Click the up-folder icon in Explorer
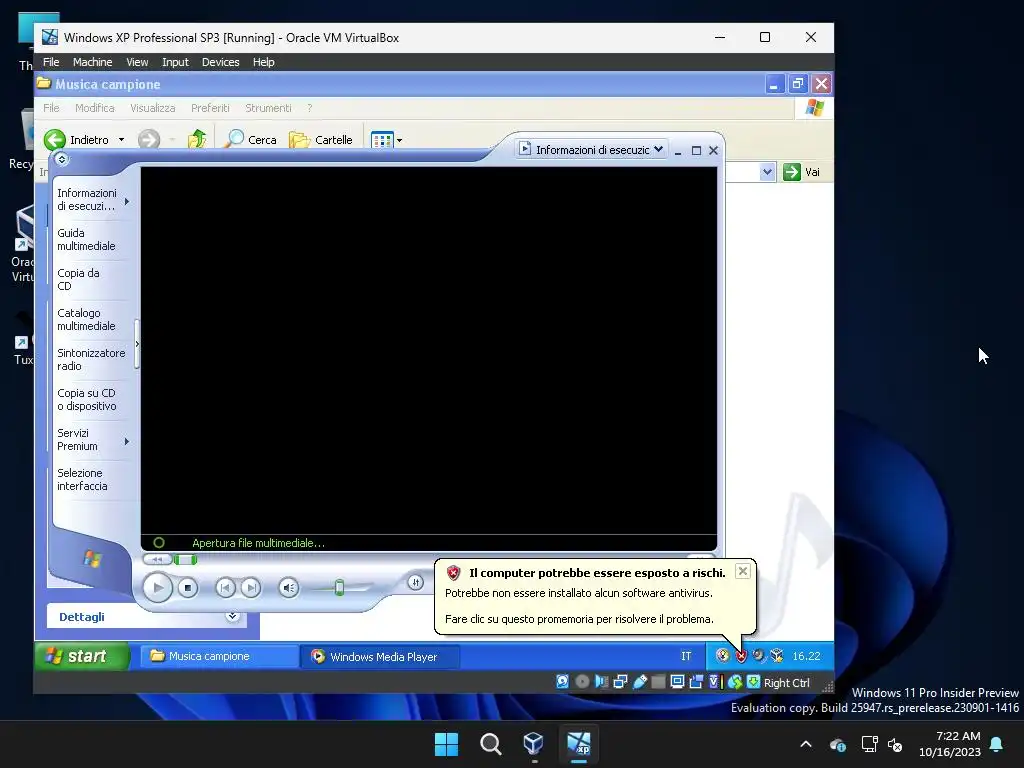This screenshot has width=1024, height=768. (197, 139)
